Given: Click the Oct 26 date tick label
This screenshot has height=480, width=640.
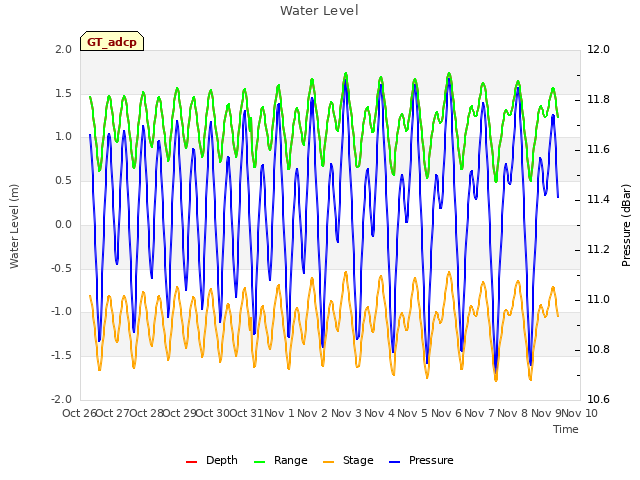Looking at the screenshot, I should [79, 413].
